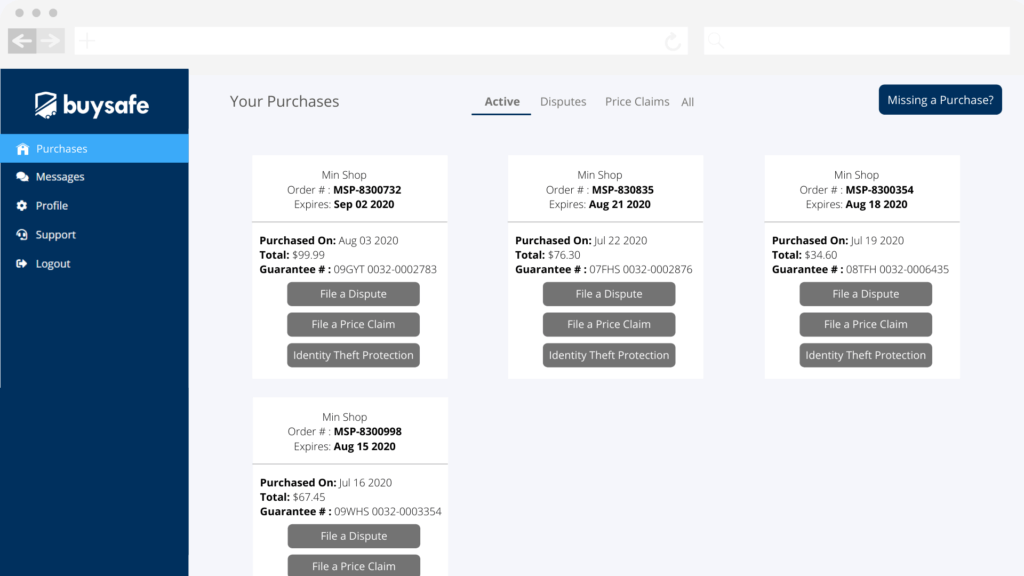
Task: Click guarantee number 09WHS 0032-0003354
Action: click(388, 511)
